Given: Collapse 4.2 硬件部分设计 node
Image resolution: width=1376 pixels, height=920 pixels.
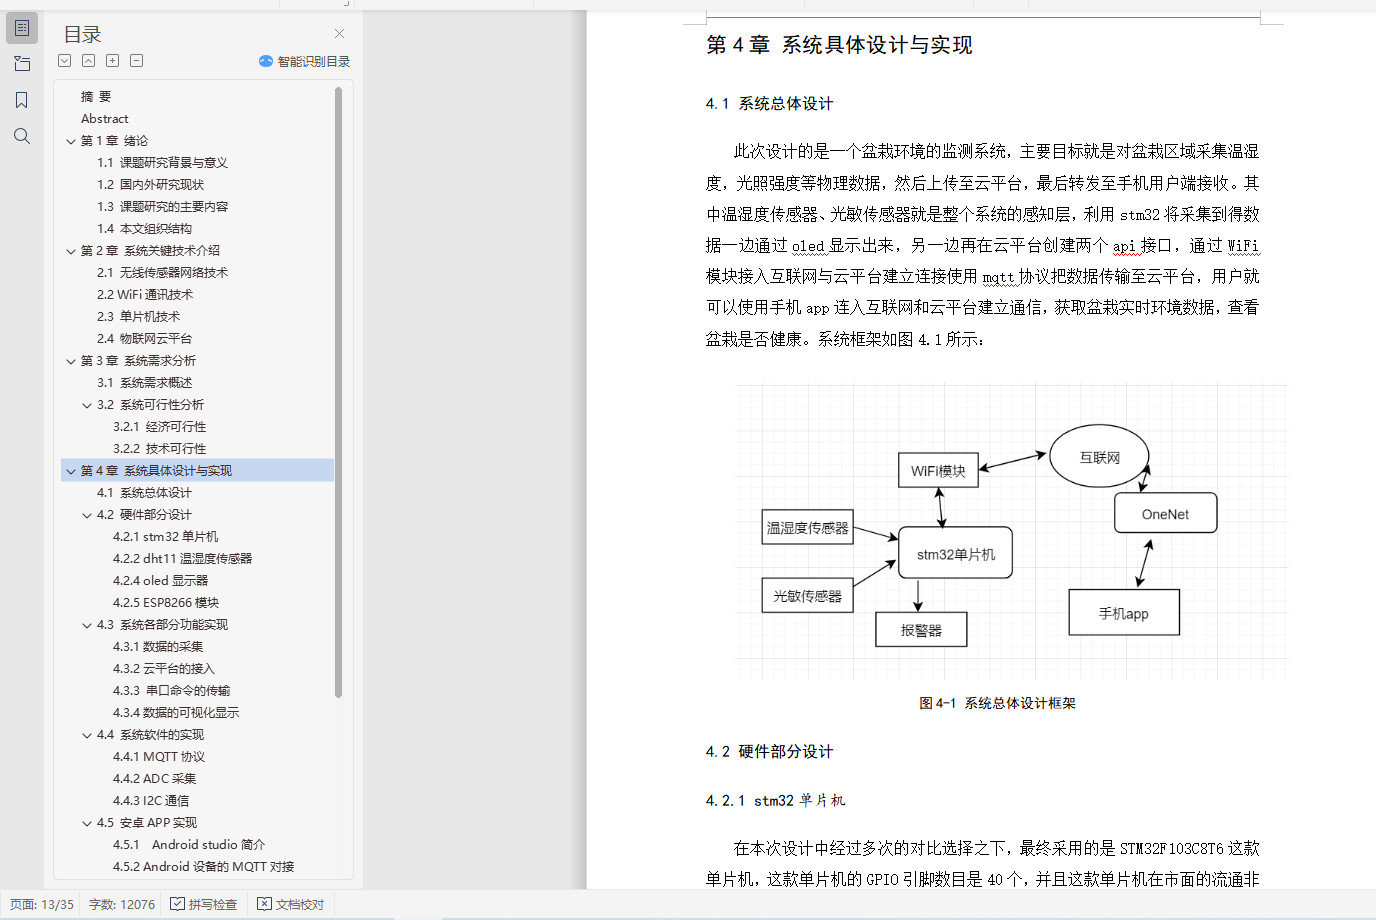Looking at the screenshot, I should pyautogui.click(x=87, y=515).
